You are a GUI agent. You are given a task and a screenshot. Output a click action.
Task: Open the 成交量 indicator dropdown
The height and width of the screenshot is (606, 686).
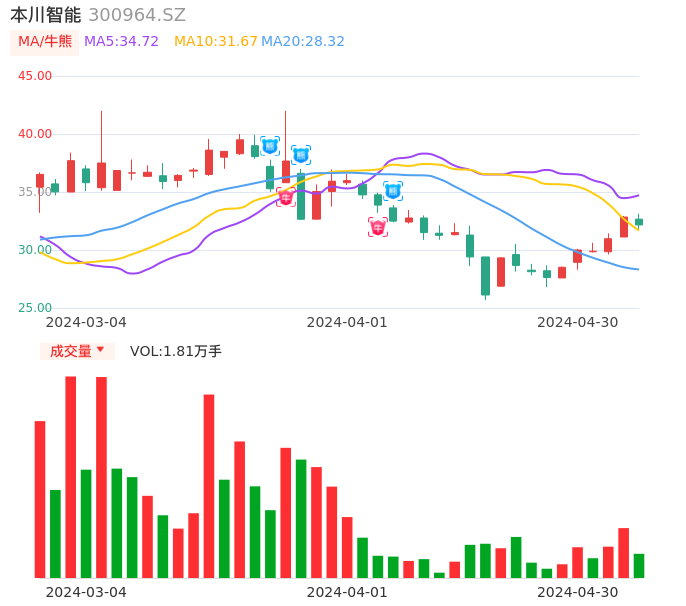[x=77, y=351]
